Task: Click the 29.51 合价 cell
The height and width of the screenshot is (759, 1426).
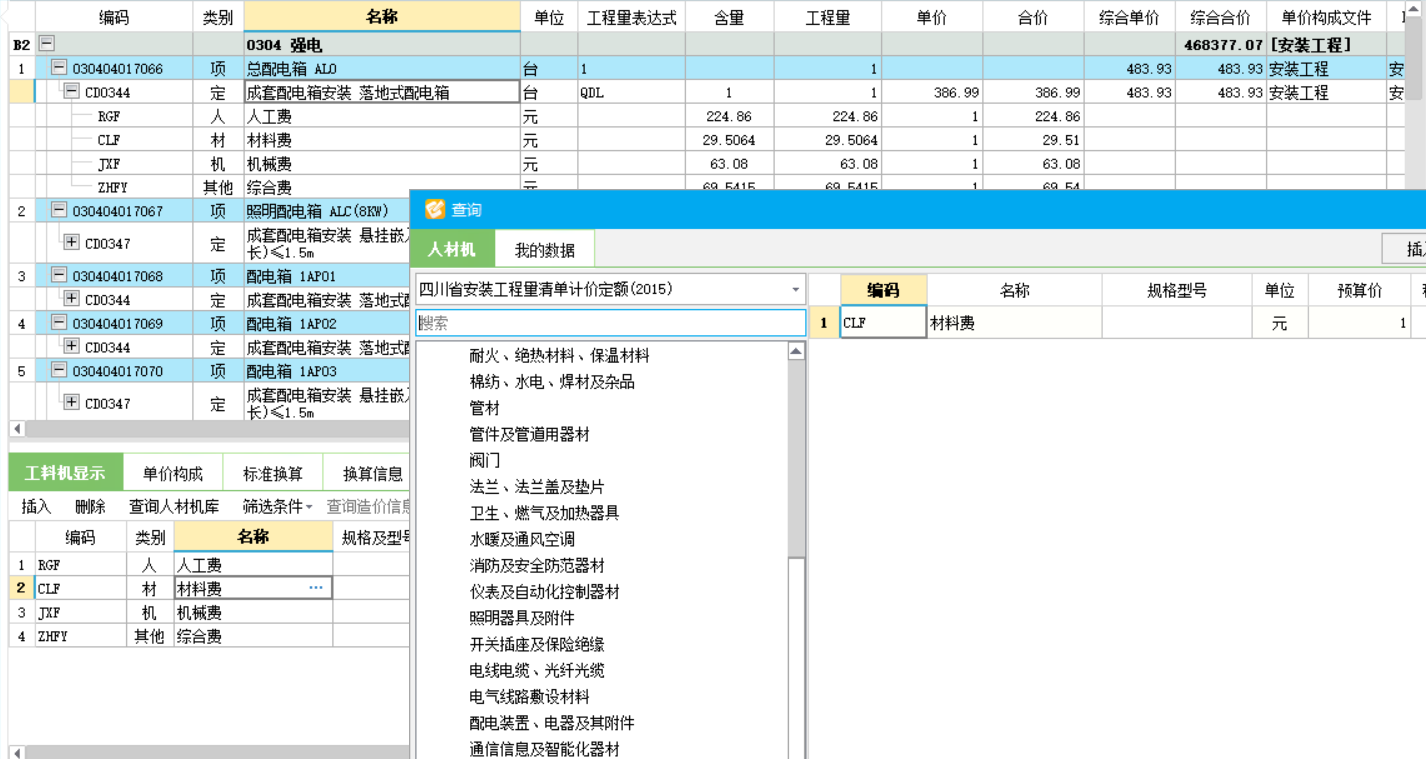Action: [x=1033, y=140]
